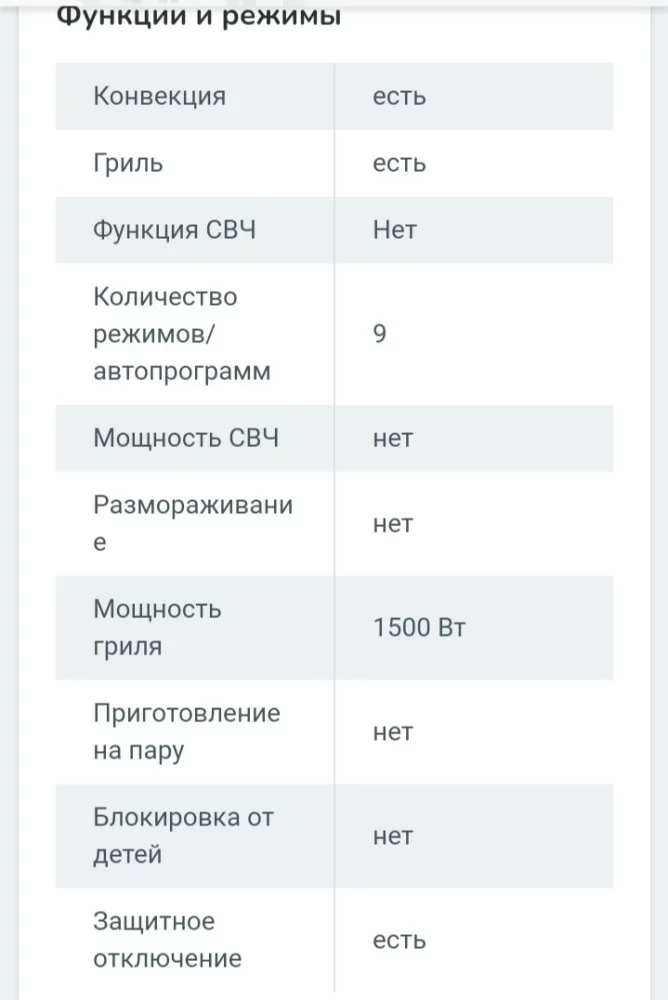The width and height of the screenshot is (668, 1000).
Task: Select the "Количество режимов/автопрограмм" label
Action: coord(181,334)
